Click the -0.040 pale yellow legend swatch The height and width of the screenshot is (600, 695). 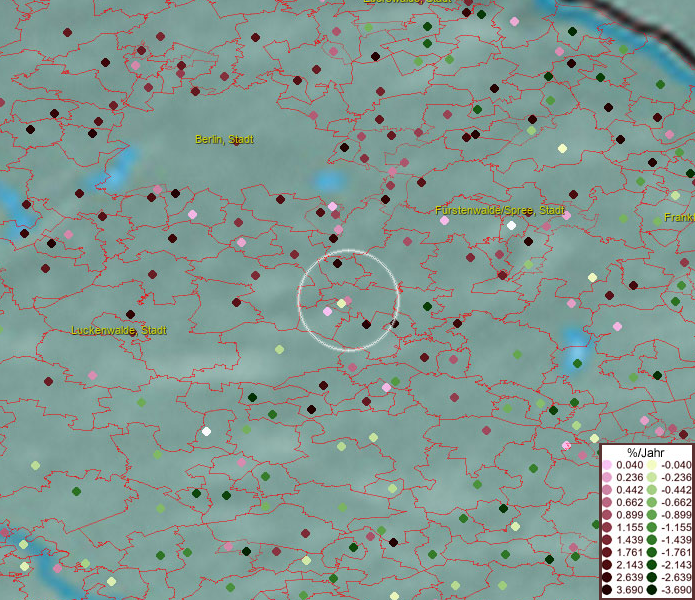click(652, 465)
